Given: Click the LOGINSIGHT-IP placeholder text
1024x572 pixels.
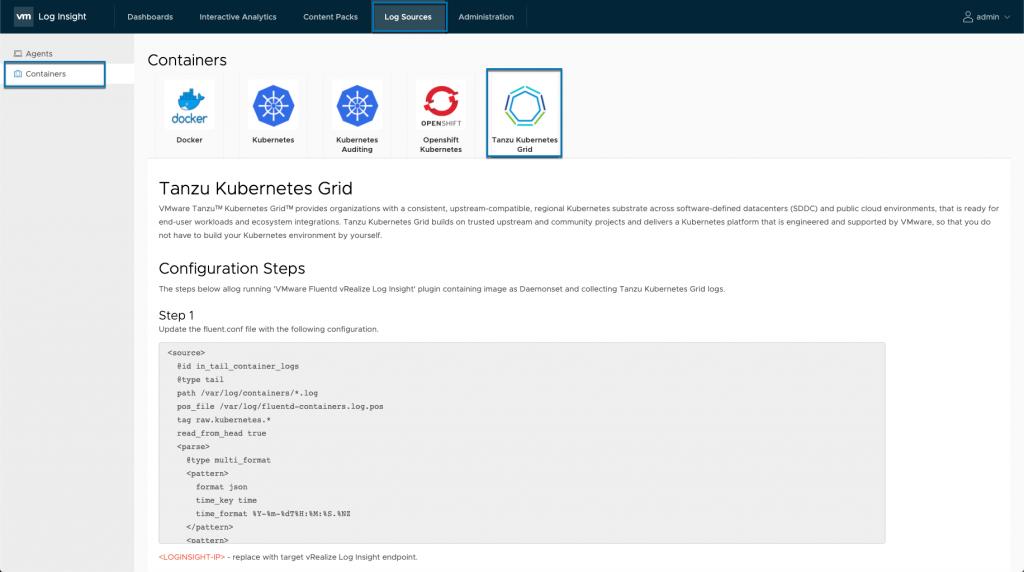Looking at the screenshot, I should [191, 557].
